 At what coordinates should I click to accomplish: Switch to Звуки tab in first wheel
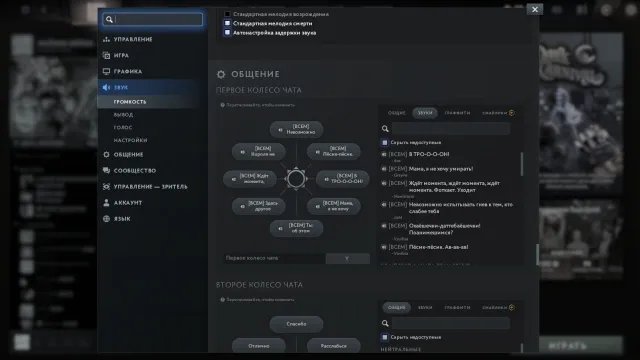(425, 113)
